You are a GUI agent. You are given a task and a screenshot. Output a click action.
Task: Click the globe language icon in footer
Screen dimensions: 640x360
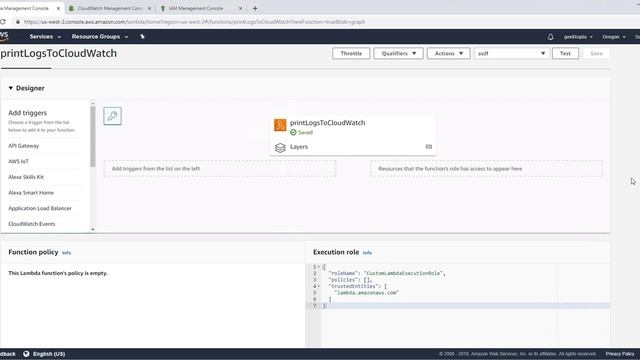click(26, 354)
